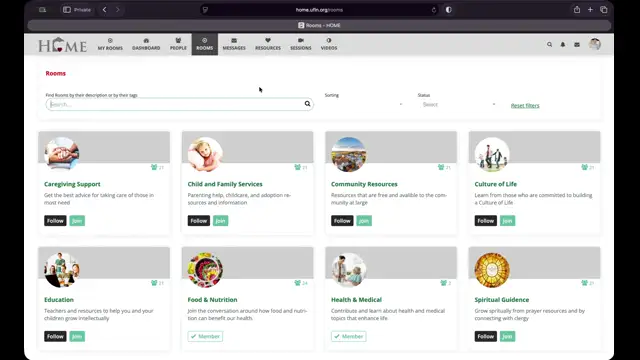Image resolution: width=640 pixels, height=360 pixels.
Task: Join Child and Family Services room
Action: pos(220,221)
